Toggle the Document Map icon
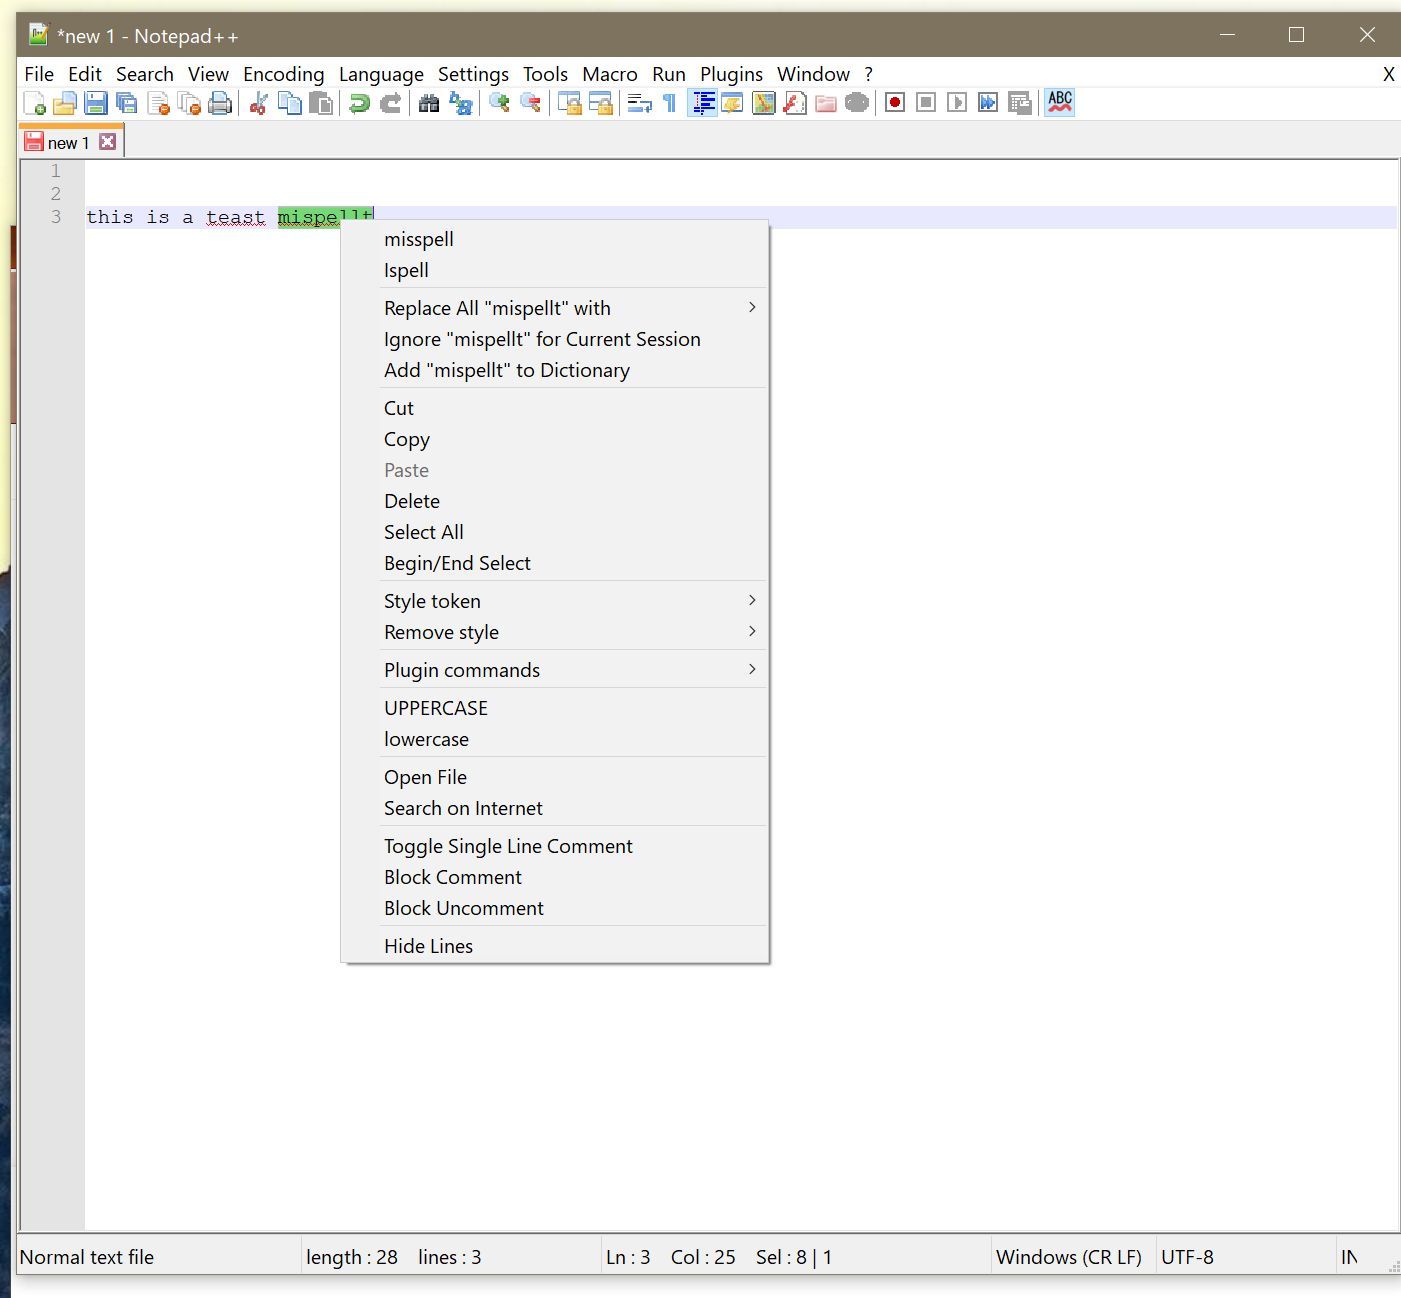The width and height of the screenshot is (1401, 1298). (764, 103)
